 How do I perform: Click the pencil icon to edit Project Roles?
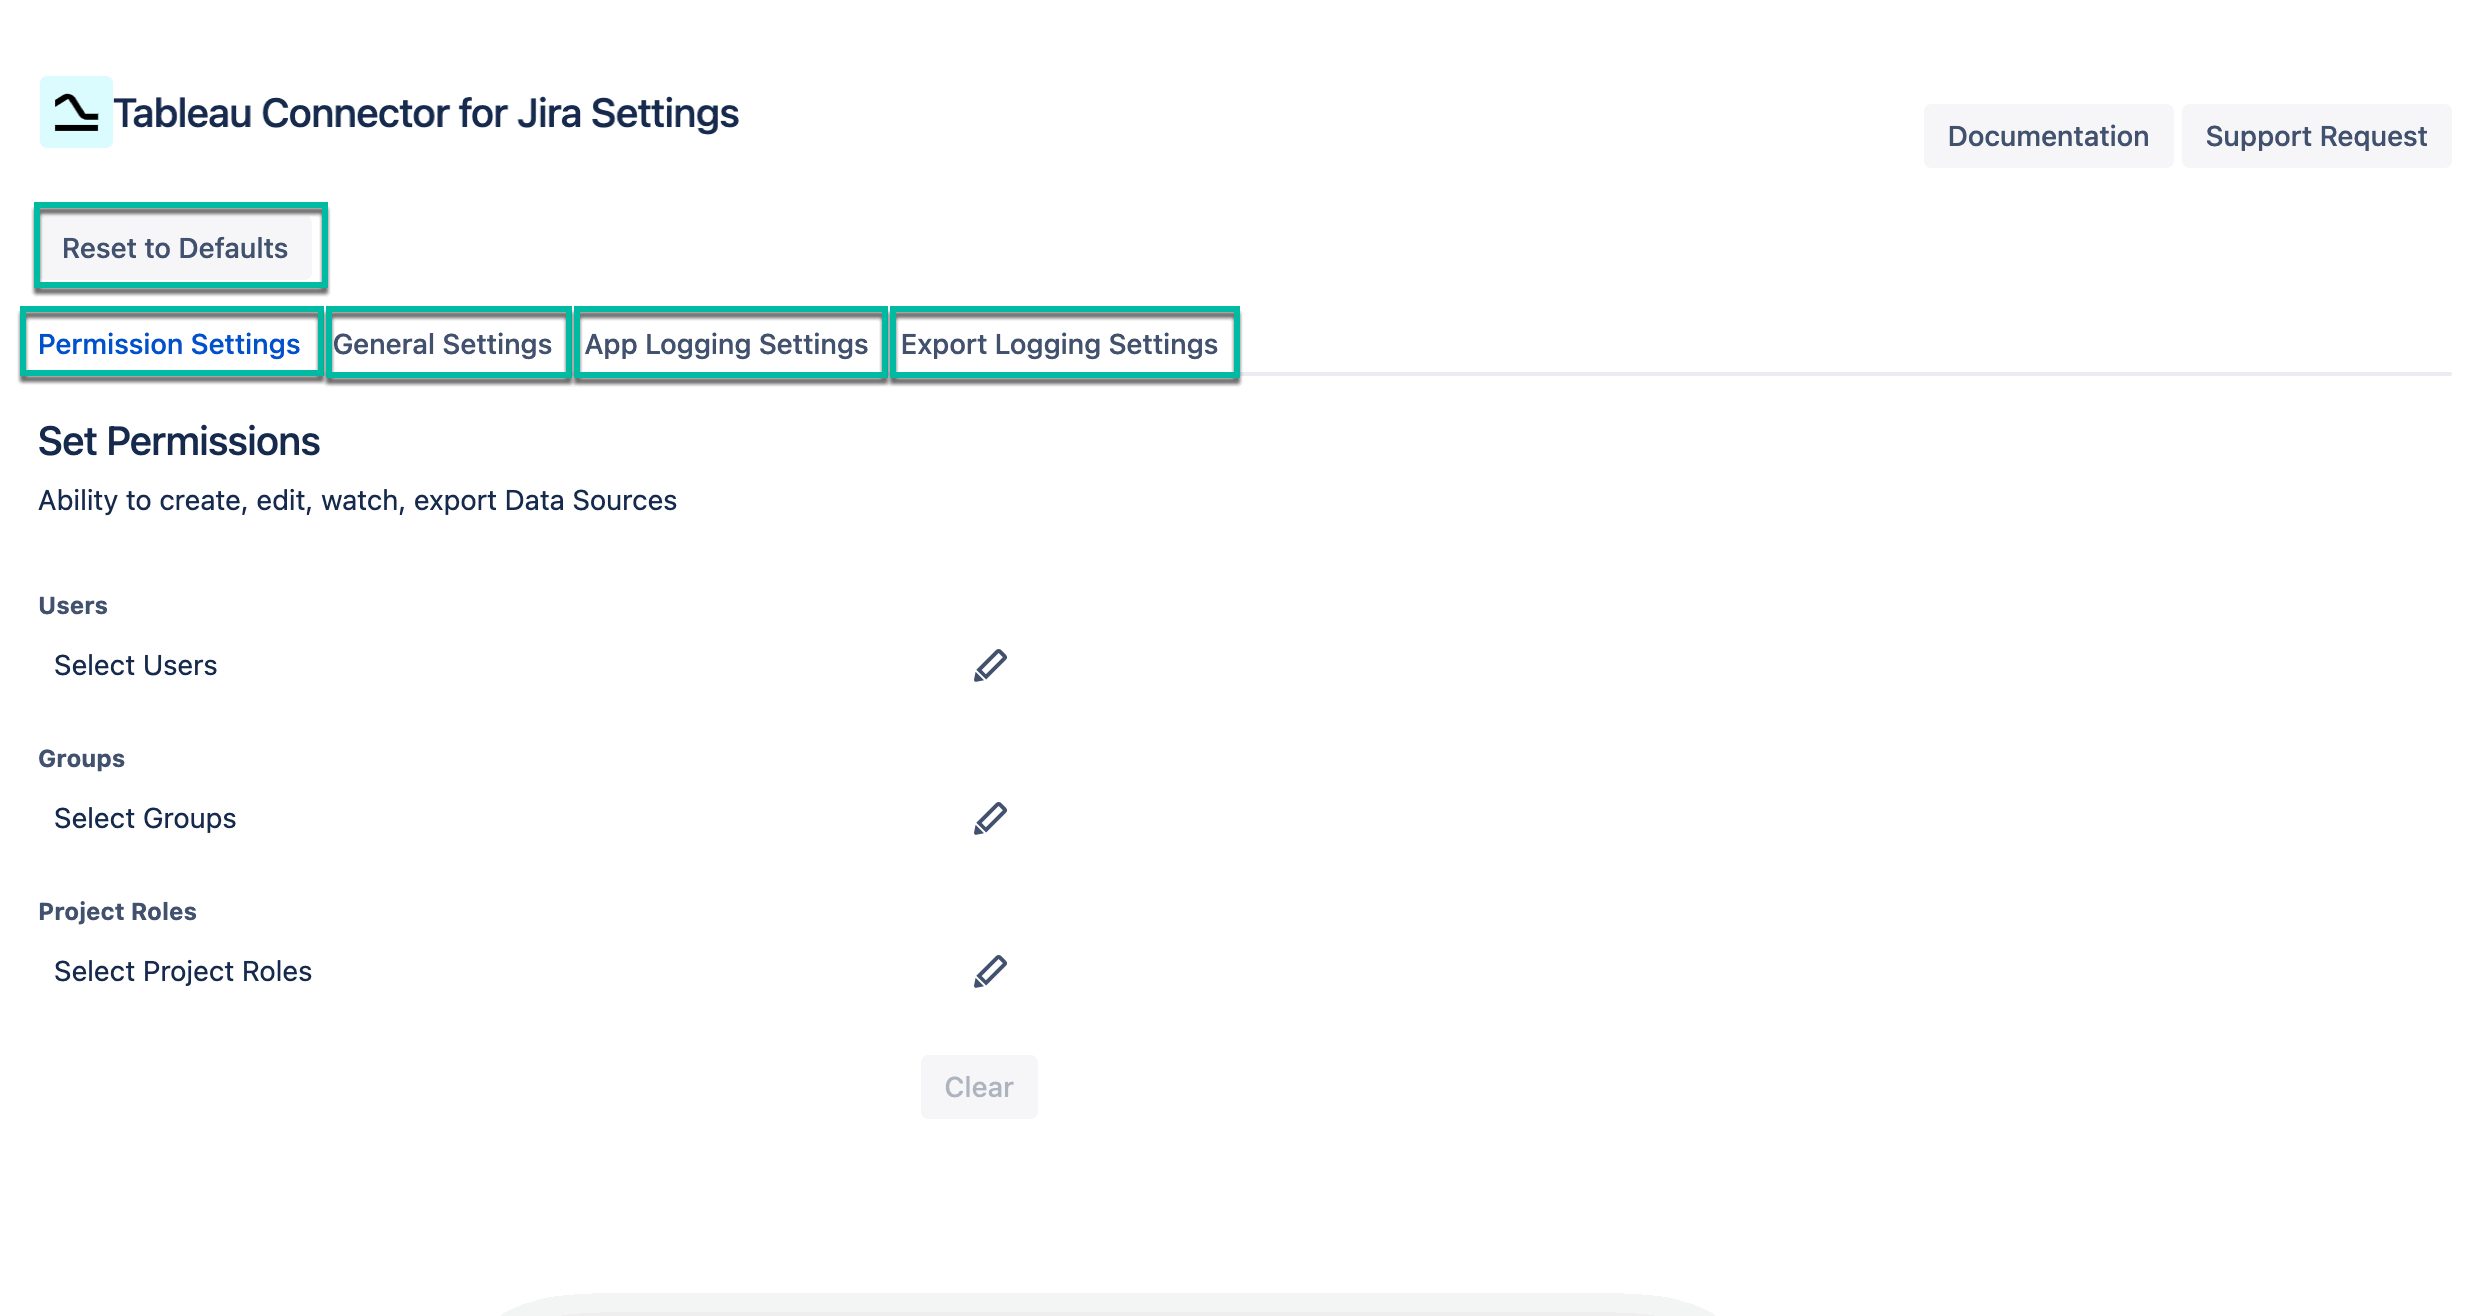pos(990,970)
